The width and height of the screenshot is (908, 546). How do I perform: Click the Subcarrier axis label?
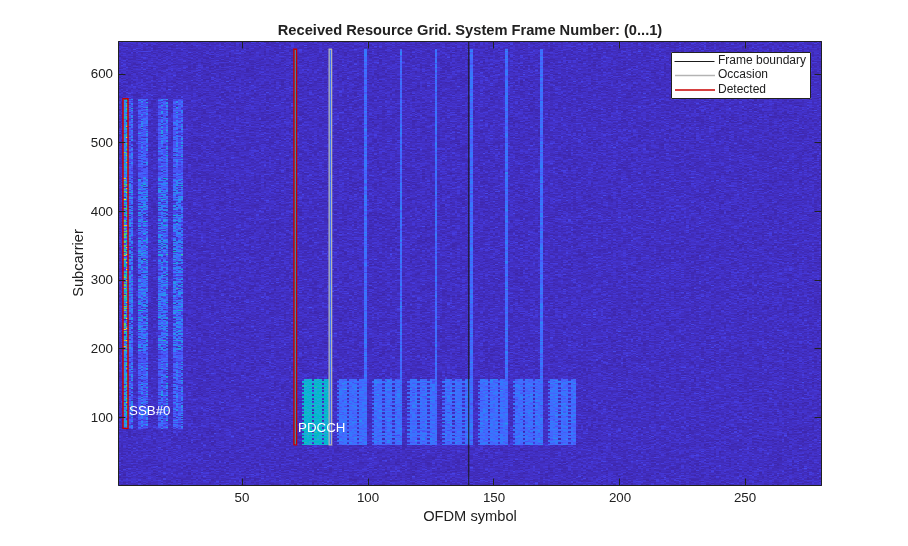coord(78,263)
